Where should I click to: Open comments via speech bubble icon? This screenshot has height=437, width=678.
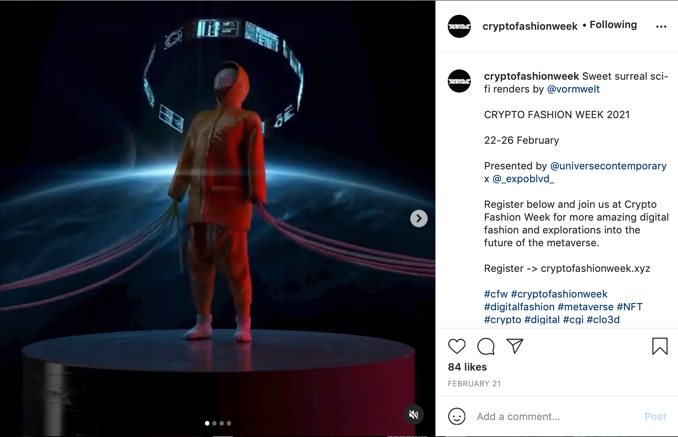coord(486,346)
